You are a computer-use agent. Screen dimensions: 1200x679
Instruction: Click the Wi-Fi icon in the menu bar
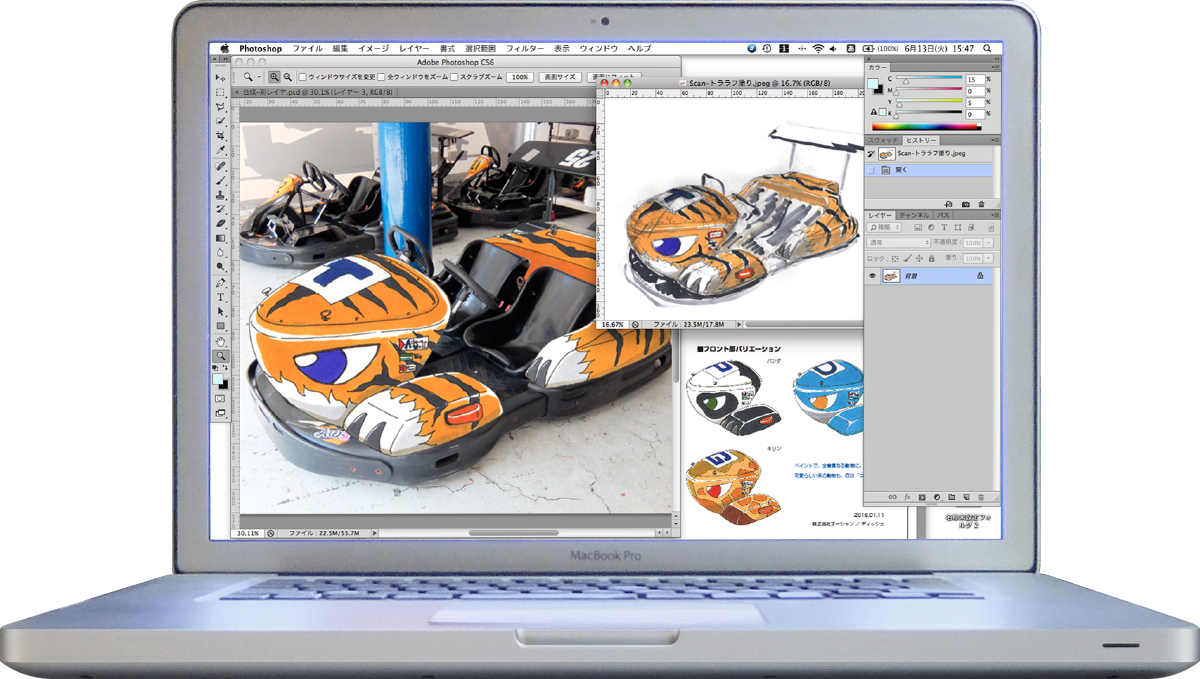pyautogui.click(x=818, y=48)
